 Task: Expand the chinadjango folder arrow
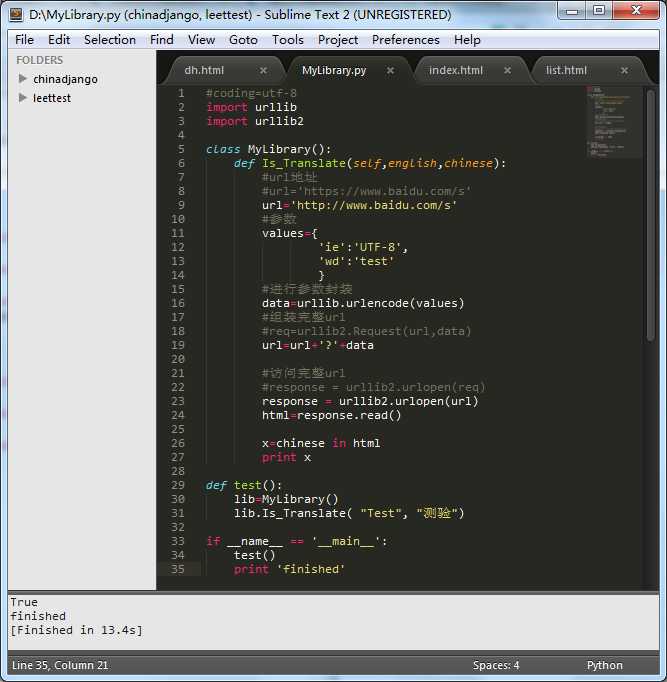[23, 79]
